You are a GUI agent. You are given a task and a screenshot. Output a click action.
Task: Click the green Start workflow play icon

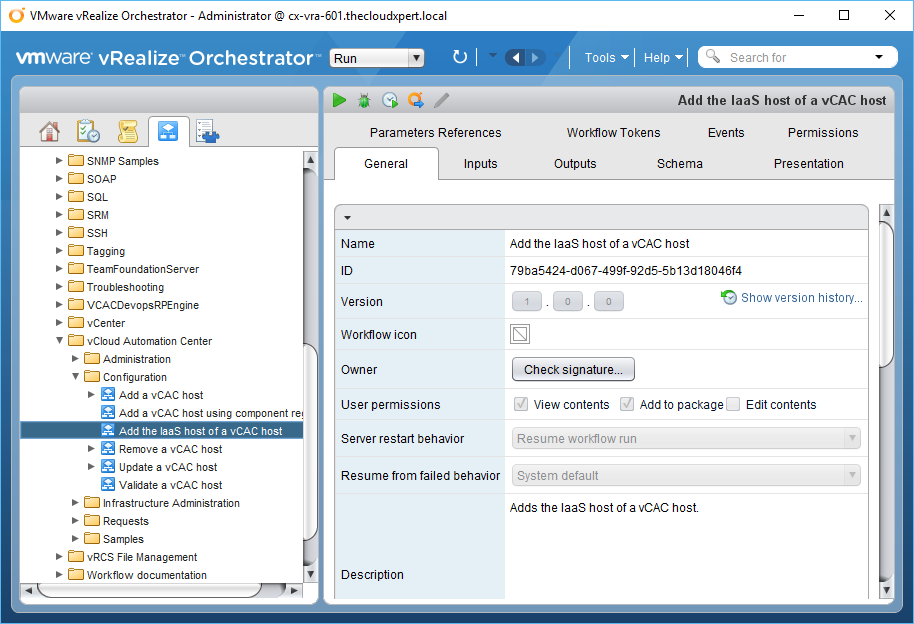[x=340, y=100]
